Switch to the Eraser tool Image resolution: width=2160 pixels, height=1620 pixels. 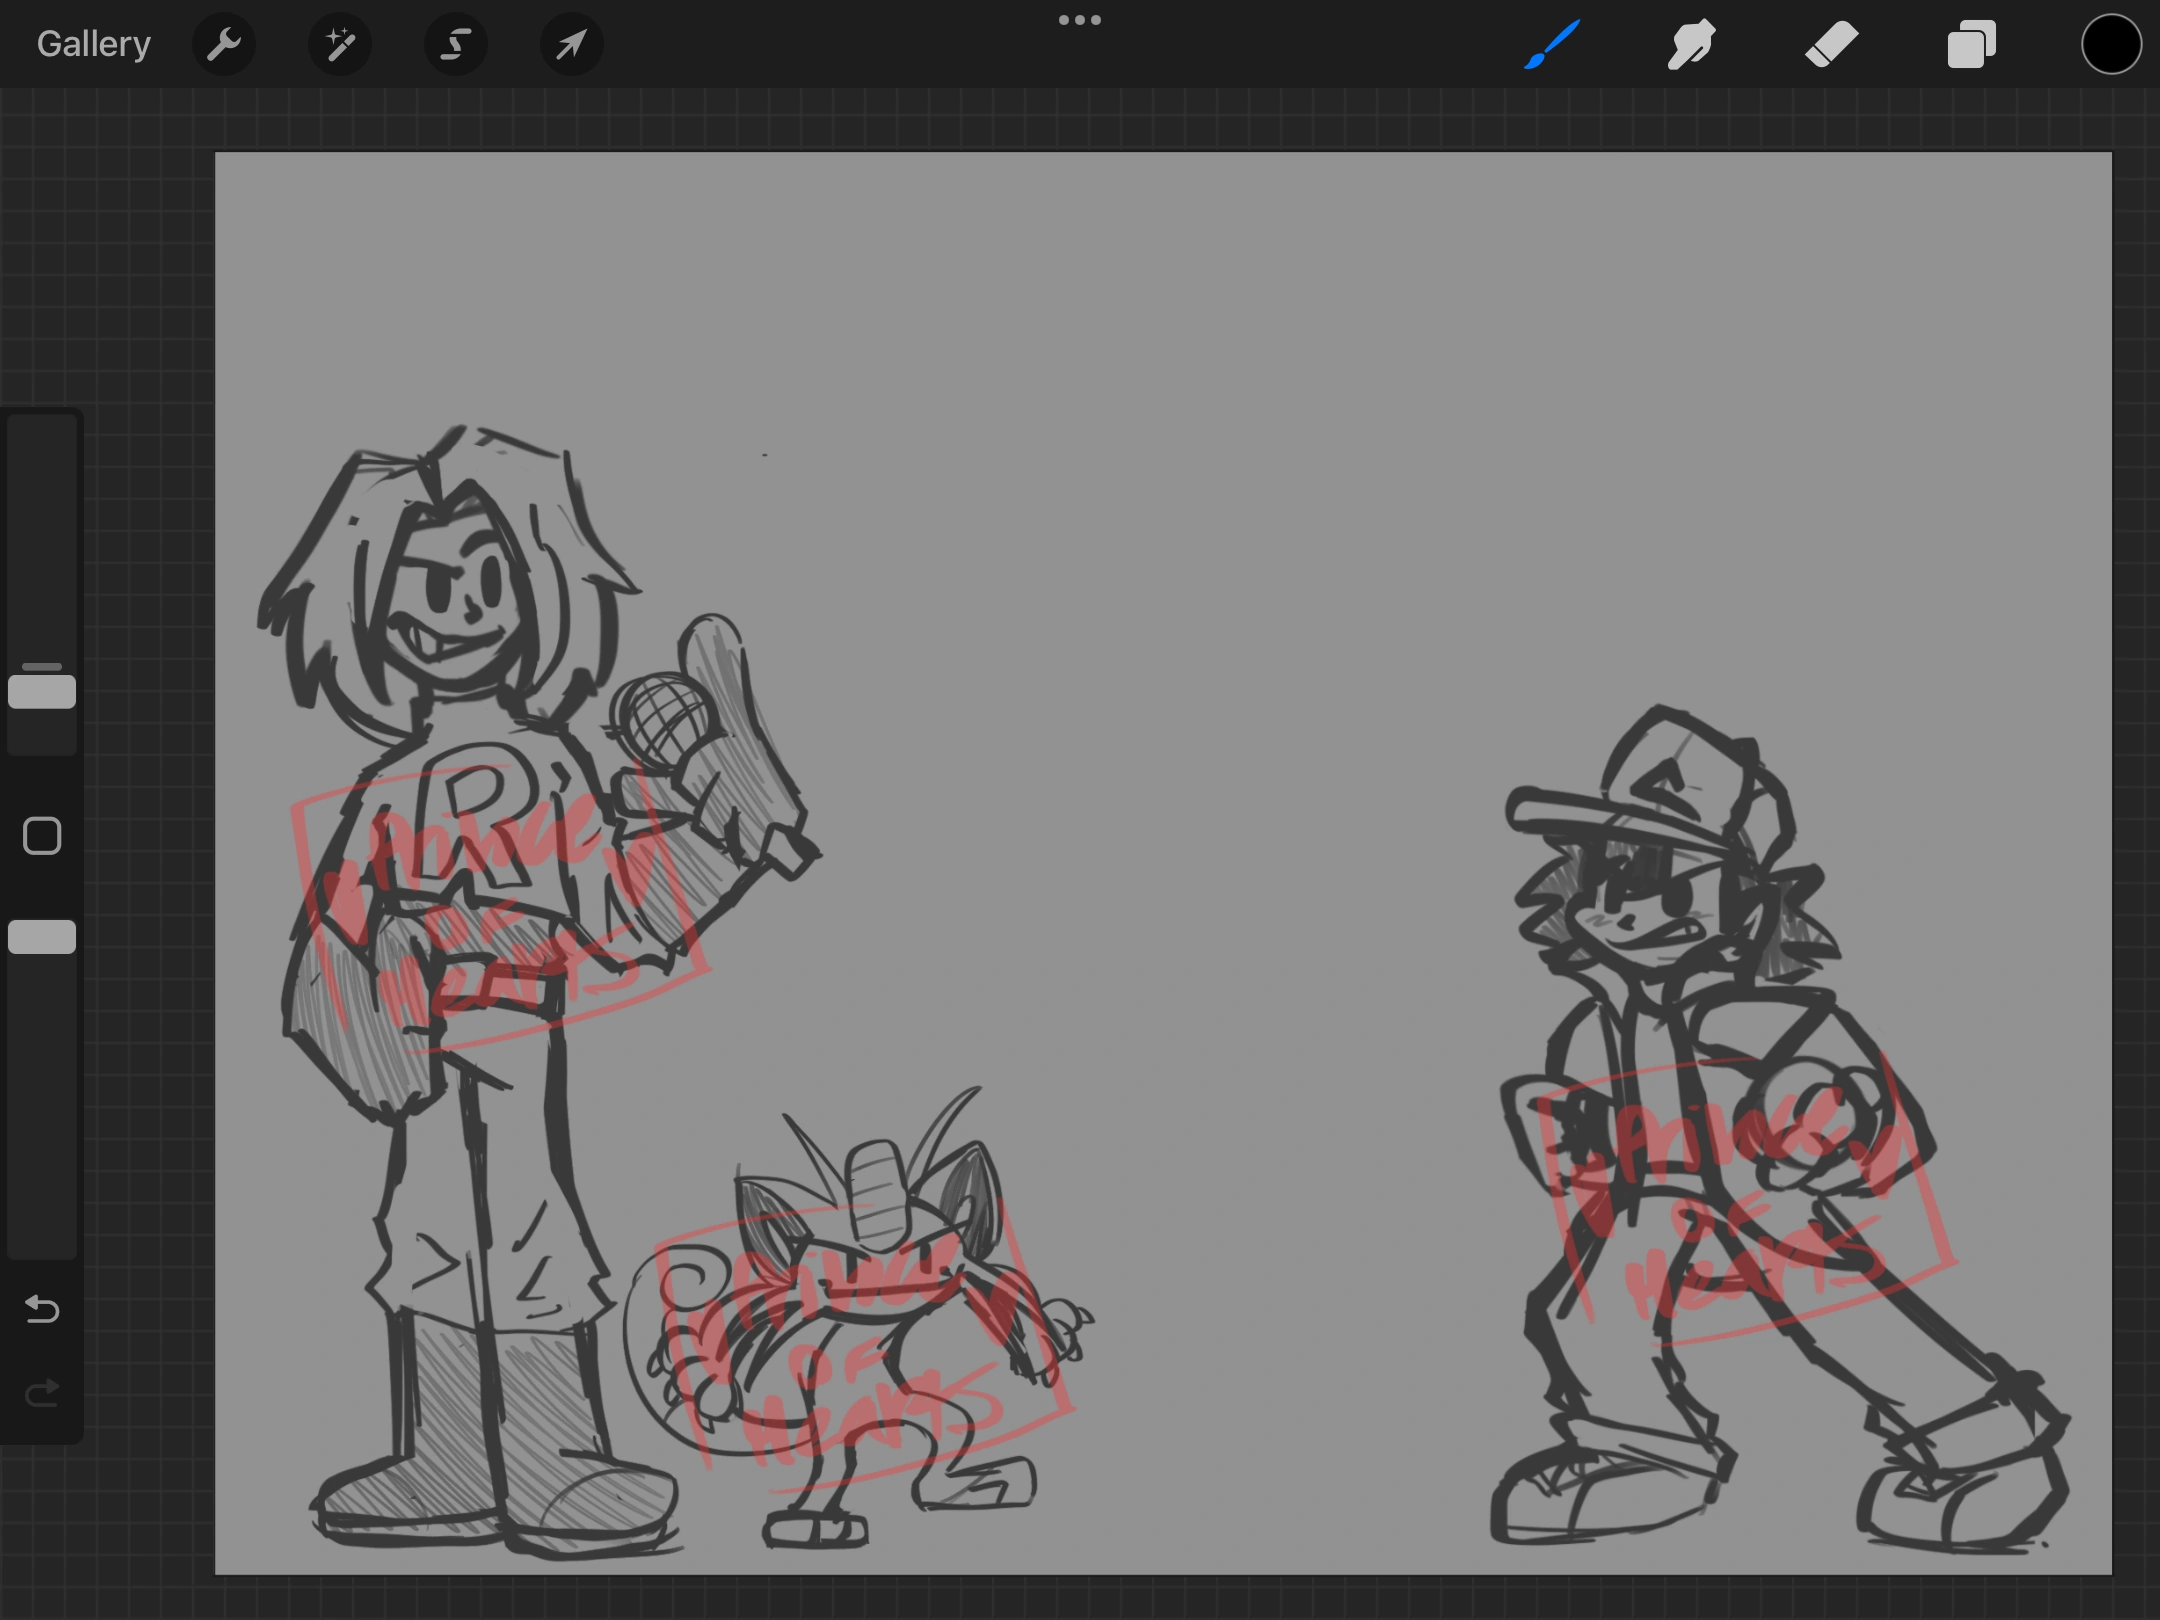point(1831,43)
